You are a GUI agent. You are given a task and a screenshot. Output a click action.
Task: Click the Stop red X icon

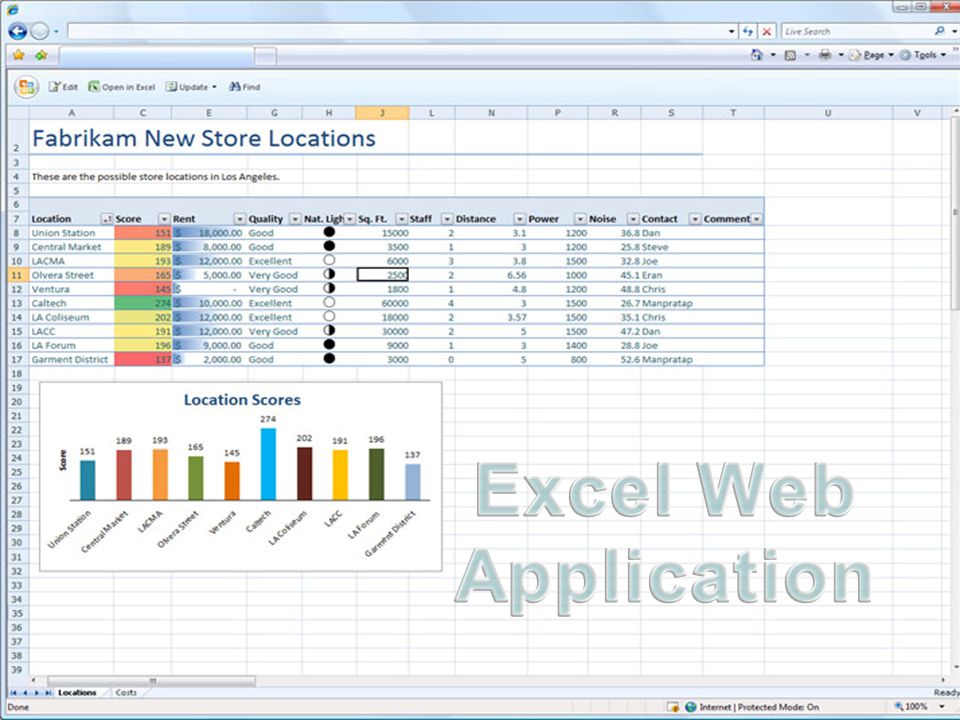coord(767,31)
